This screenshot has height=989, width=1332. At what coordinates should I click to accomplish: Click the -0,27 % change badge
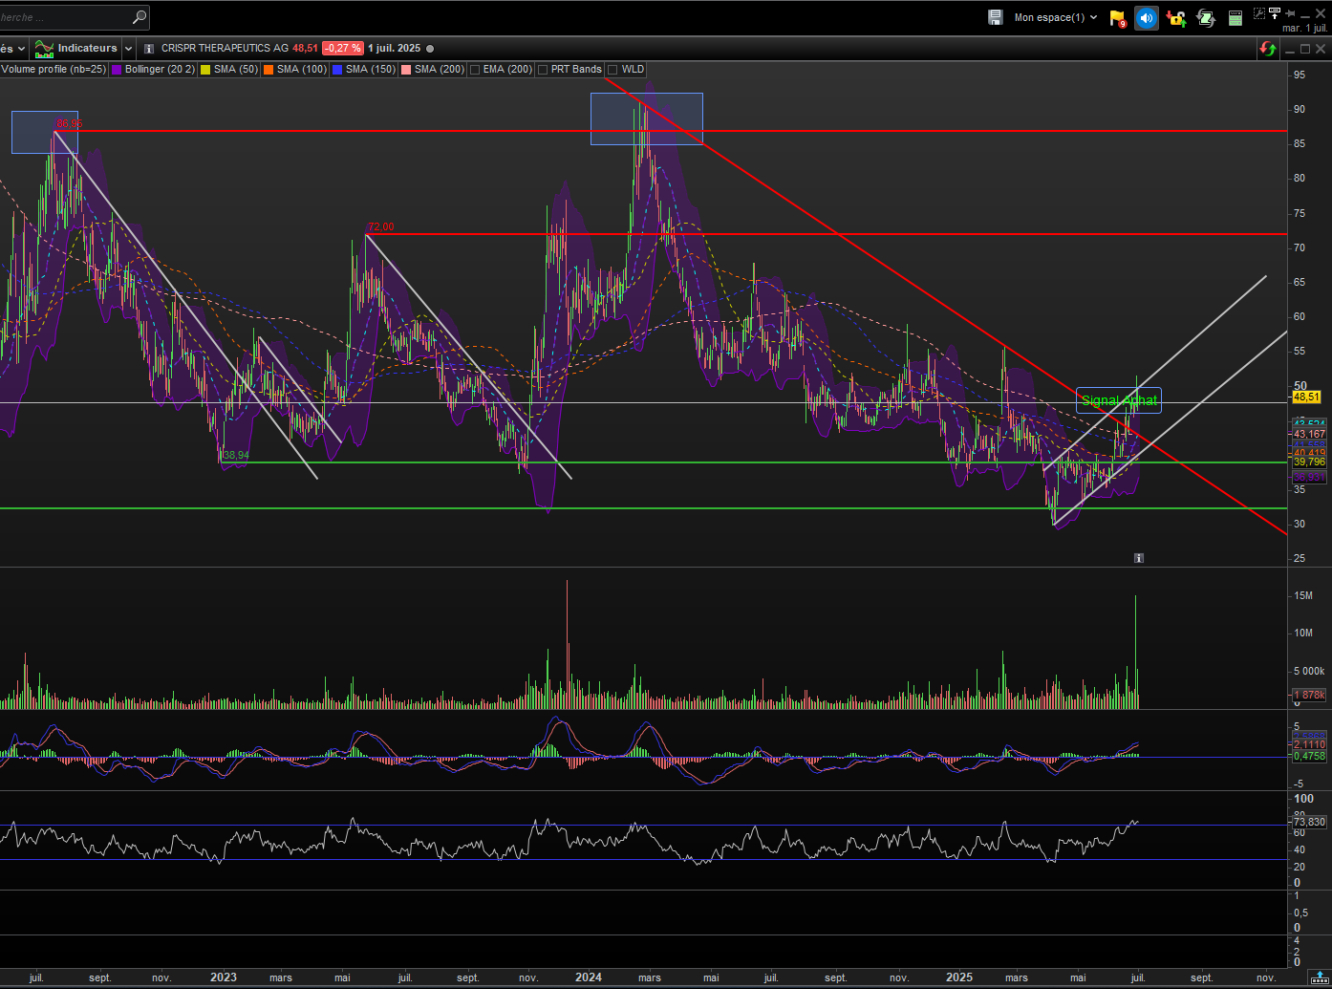pos(343,48)
